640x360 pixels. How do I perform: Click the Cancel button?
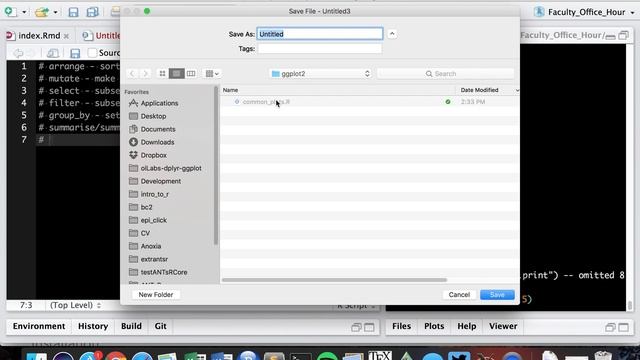459,295
